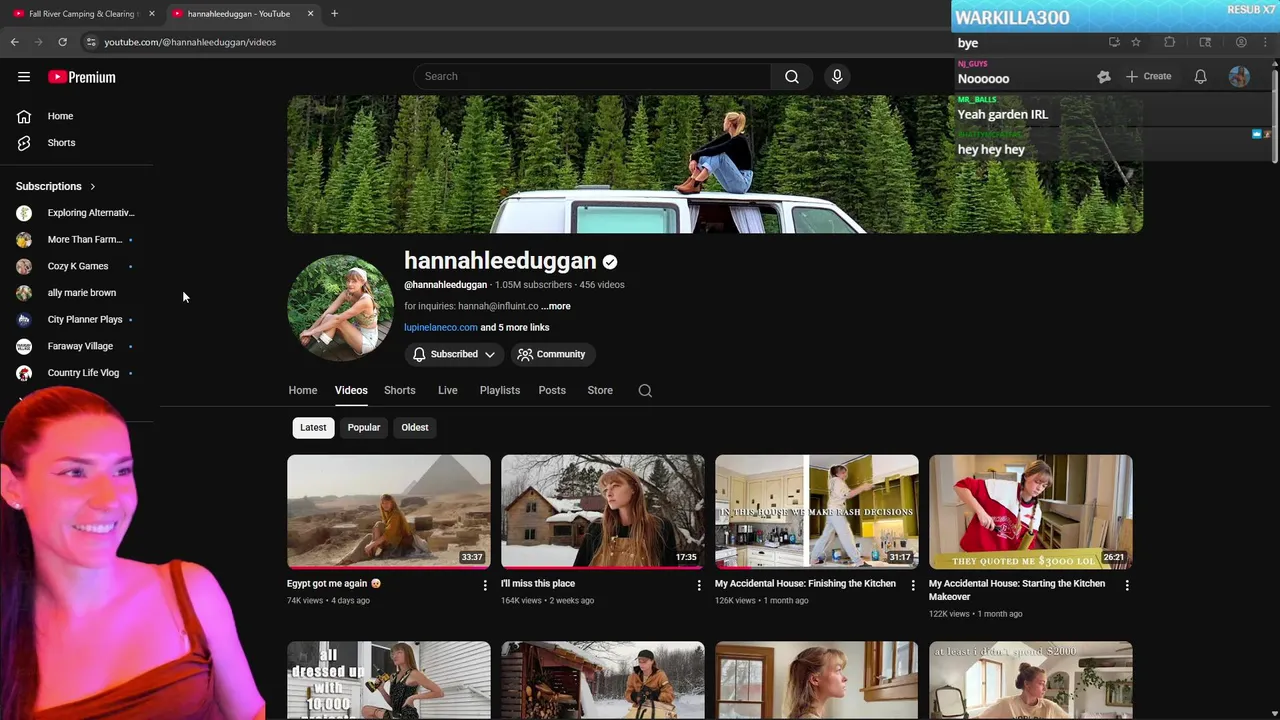Image resolution: width=1280 pixels, height=720 pixels.
Task: Click the Shorts icon in sidebar
Action: pos(24,143)
